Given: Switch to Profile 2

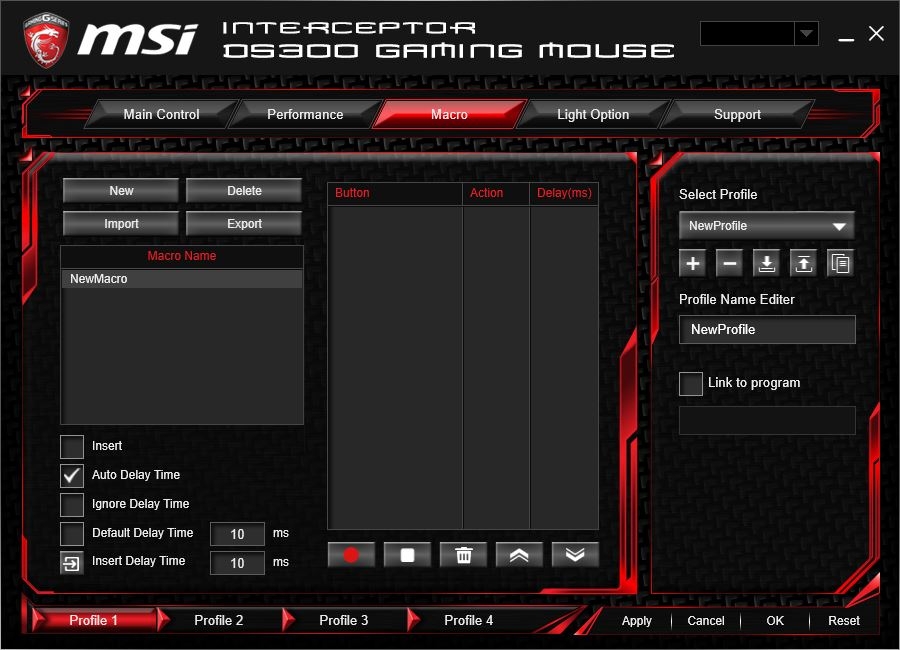Looking at the screenshot, I should [219, 620].
